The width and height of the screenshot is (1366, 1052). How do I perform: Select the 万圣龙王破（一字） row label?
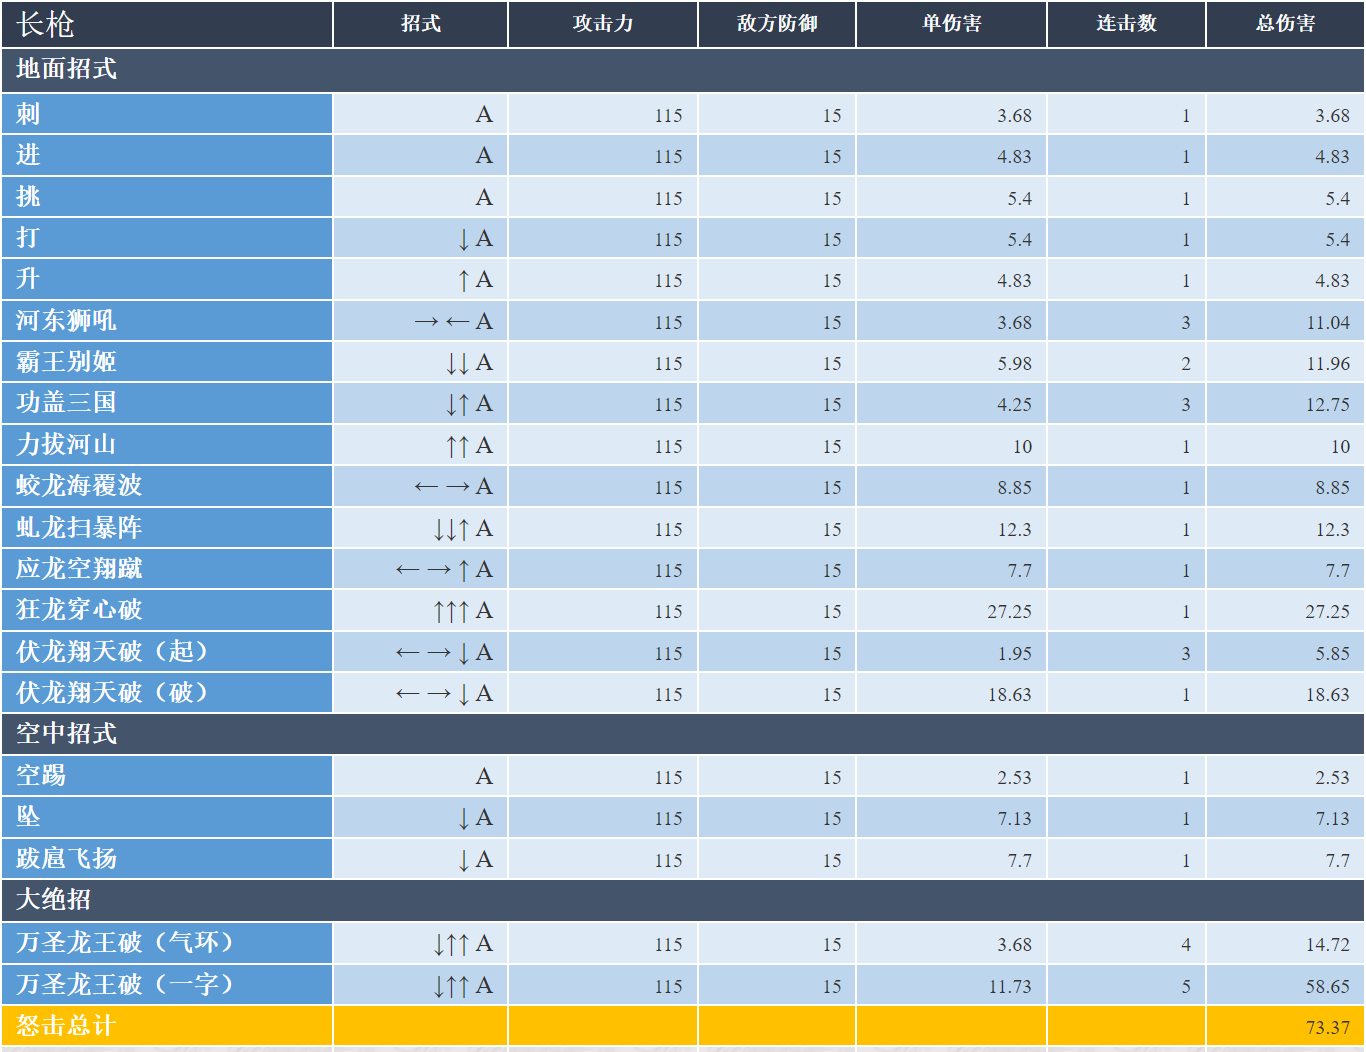coord(167,985)
